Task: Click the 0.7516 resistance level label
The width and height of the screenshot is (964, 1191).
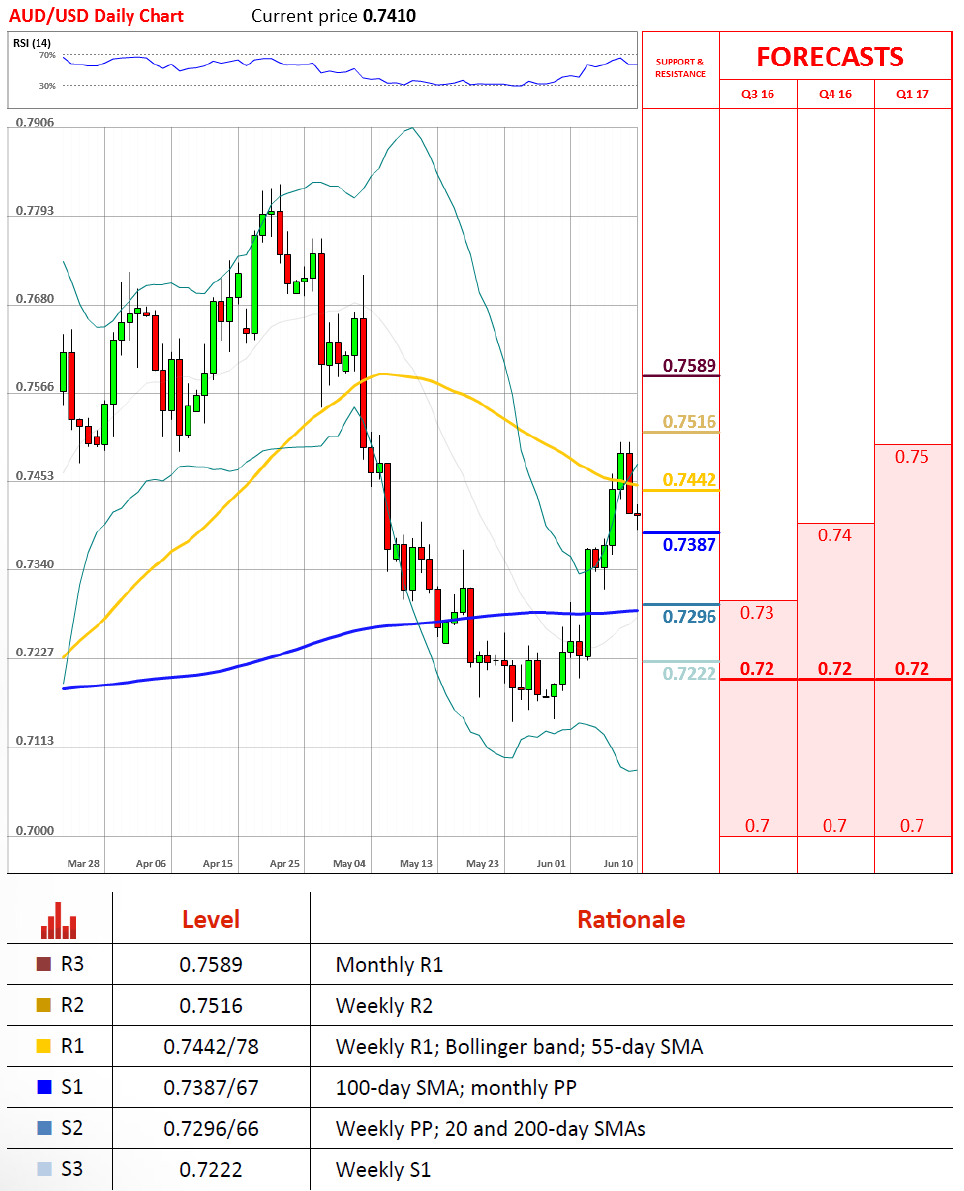Action: tap(689, 422)
